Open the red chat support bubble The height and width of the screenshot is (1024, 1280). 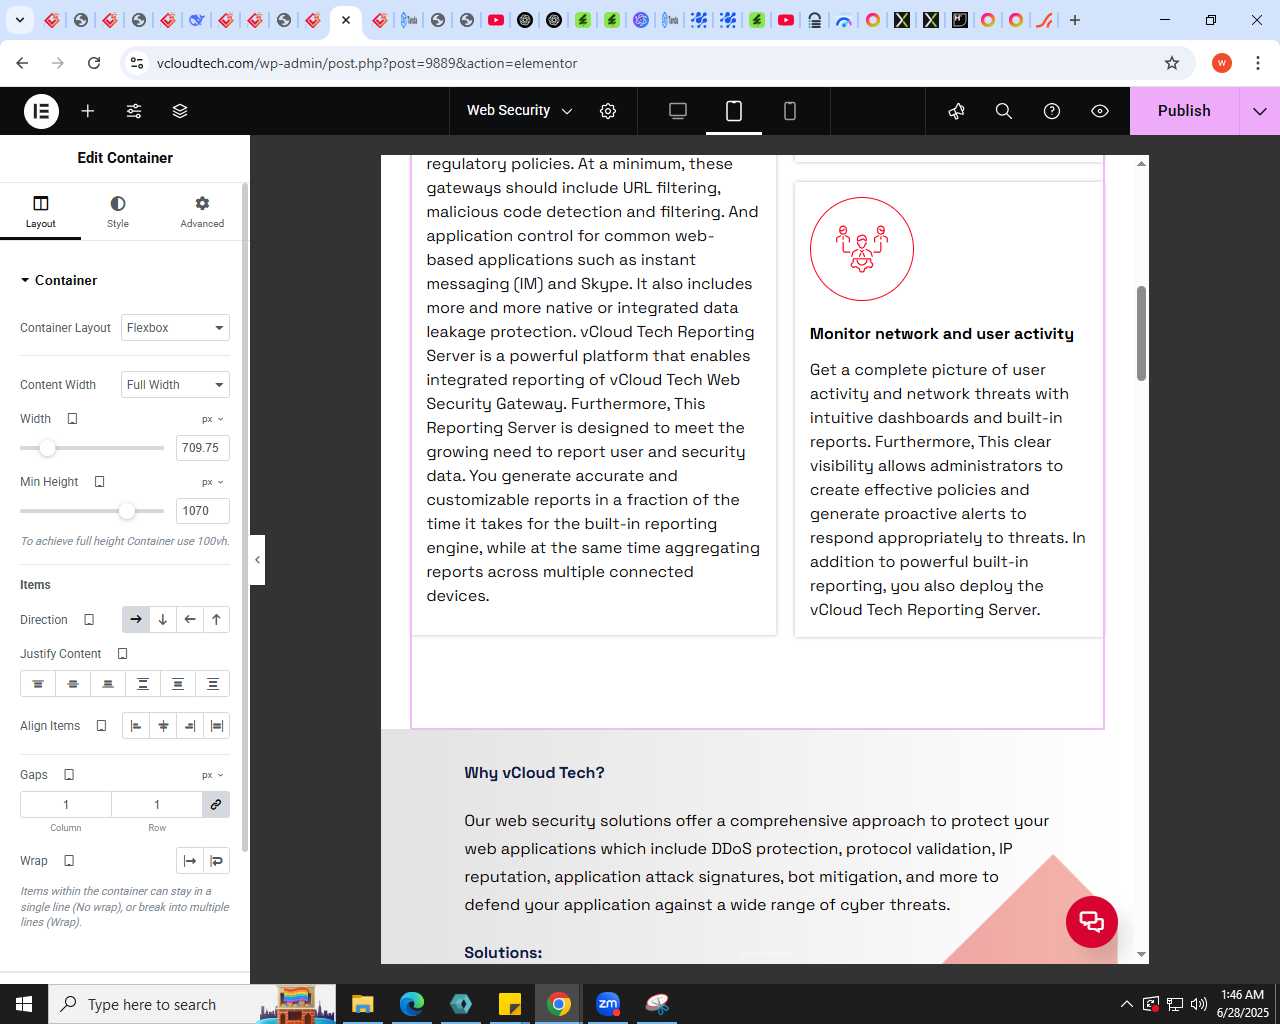tap(1092, 922)
